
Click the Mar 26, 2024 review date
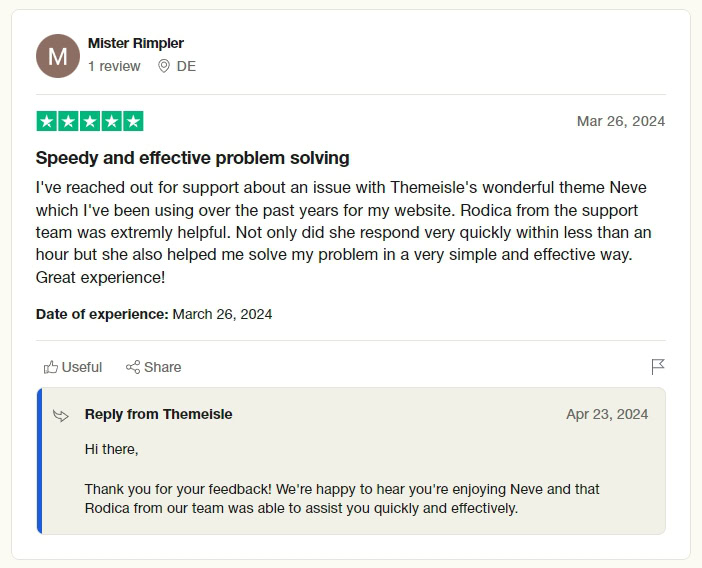[621, 121]
